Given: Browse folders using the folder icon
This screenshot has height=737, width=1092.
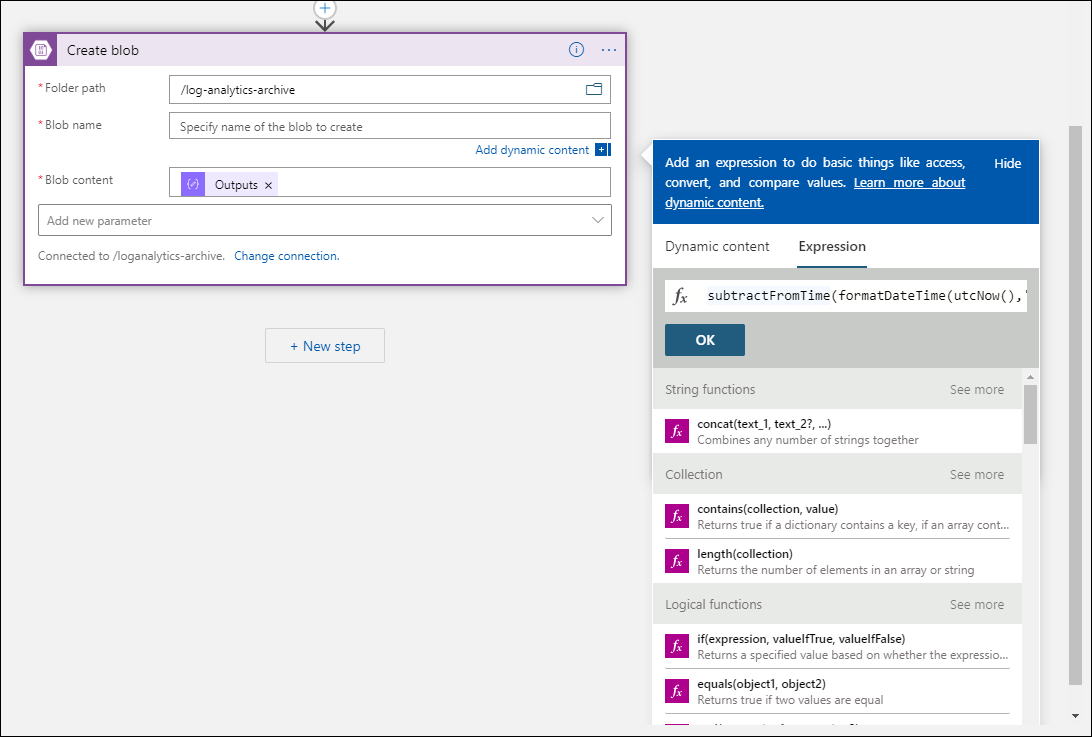Looking at the screenshot, I should tap(594, 89).
